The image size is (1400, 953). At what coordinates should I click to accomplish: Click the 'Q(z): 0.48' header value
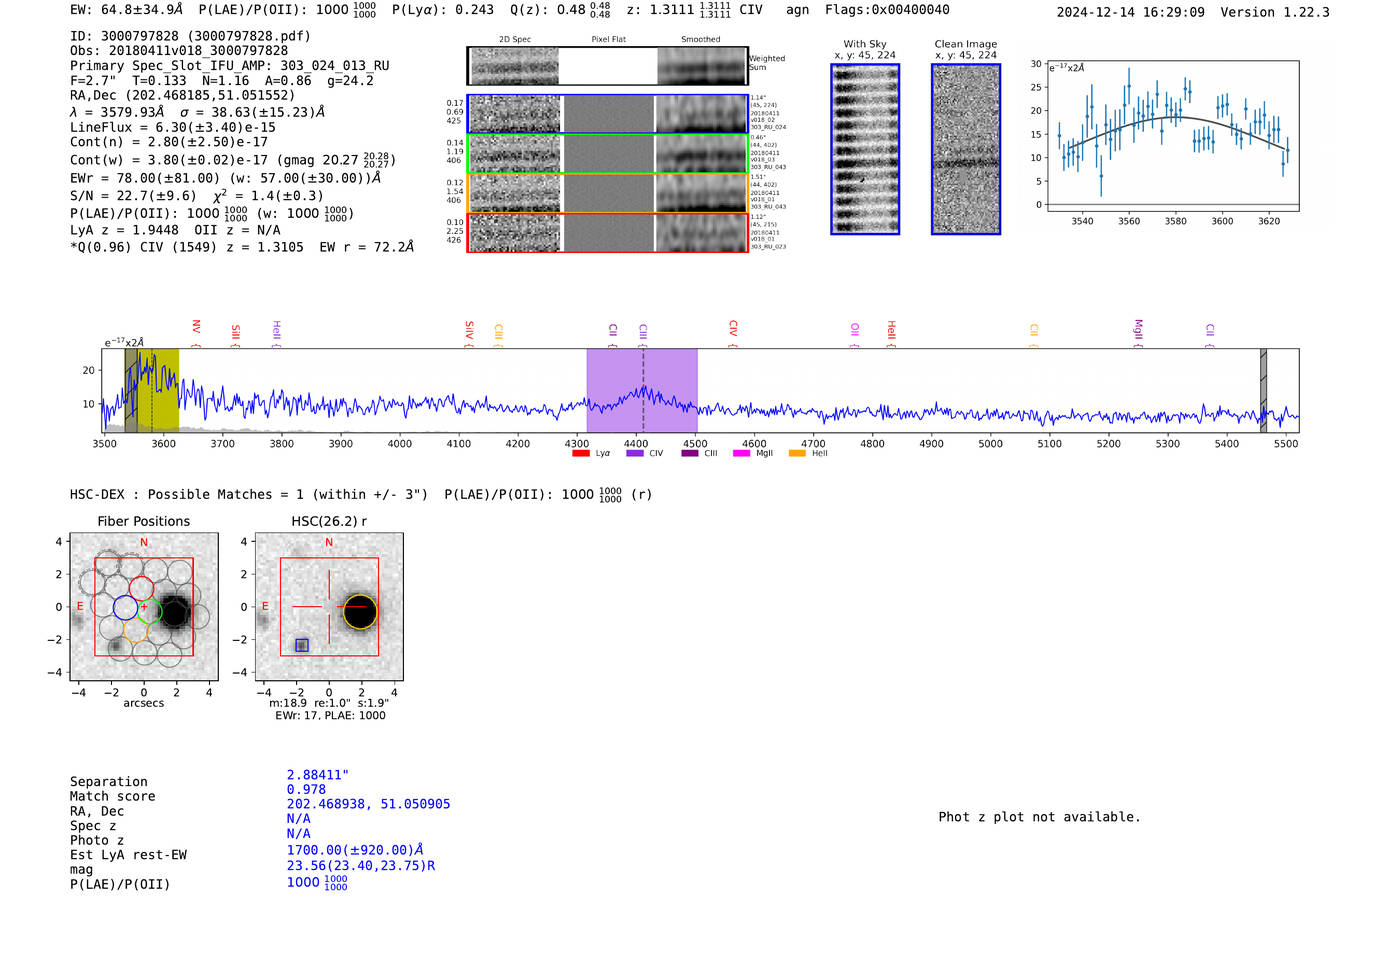(548, 10)
